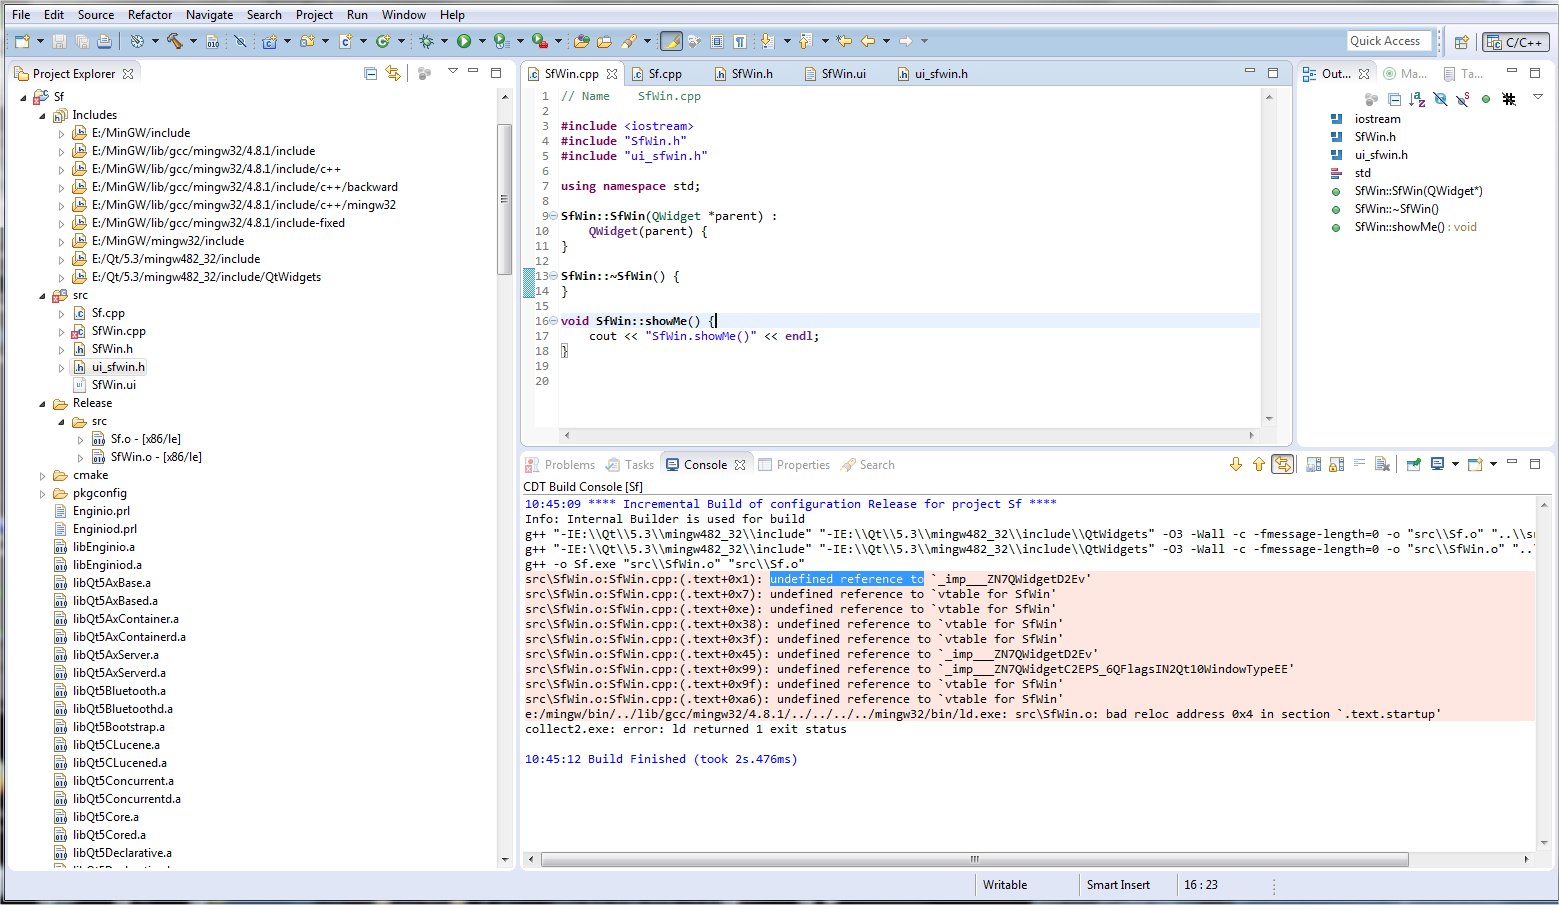Click the Open Perspective icon

pos(1461,42)
